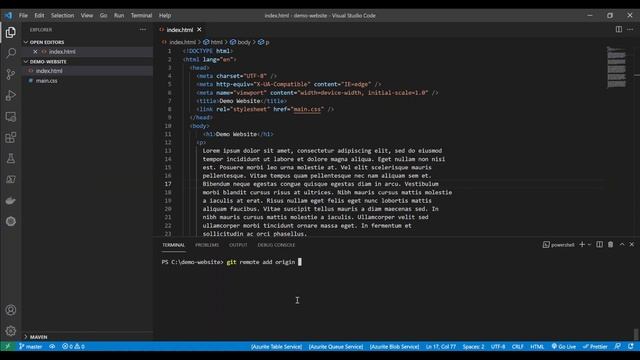This screenshot has height=360, width=640.
Task: Open the errors and warnings count
Action: click(73, 347)
